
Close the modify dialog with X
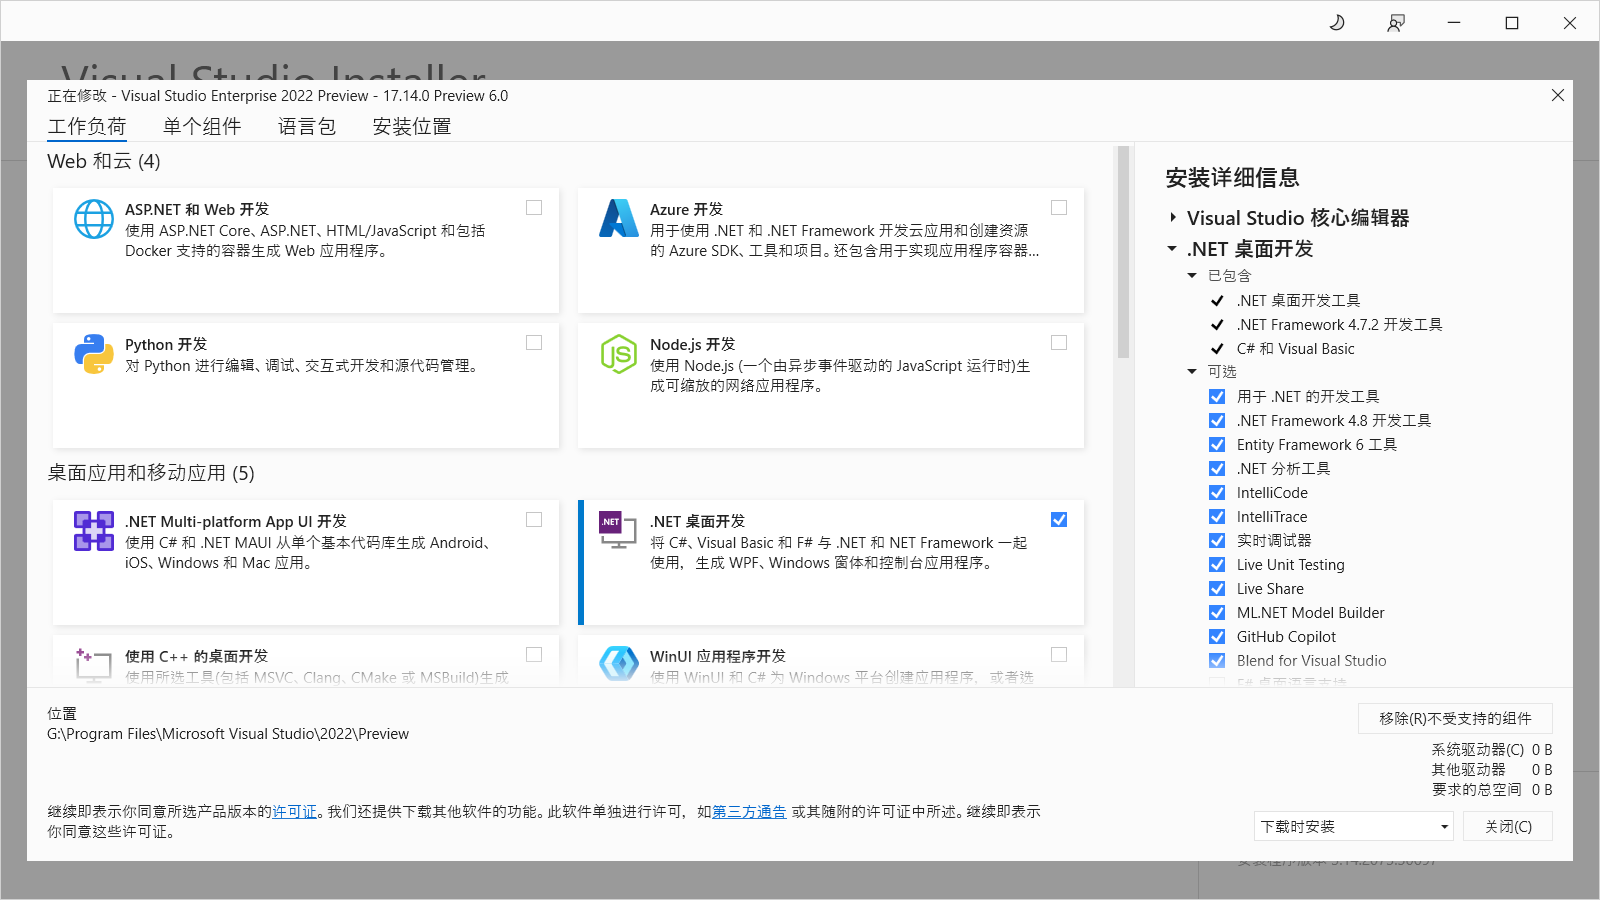tap(1558, 95)
